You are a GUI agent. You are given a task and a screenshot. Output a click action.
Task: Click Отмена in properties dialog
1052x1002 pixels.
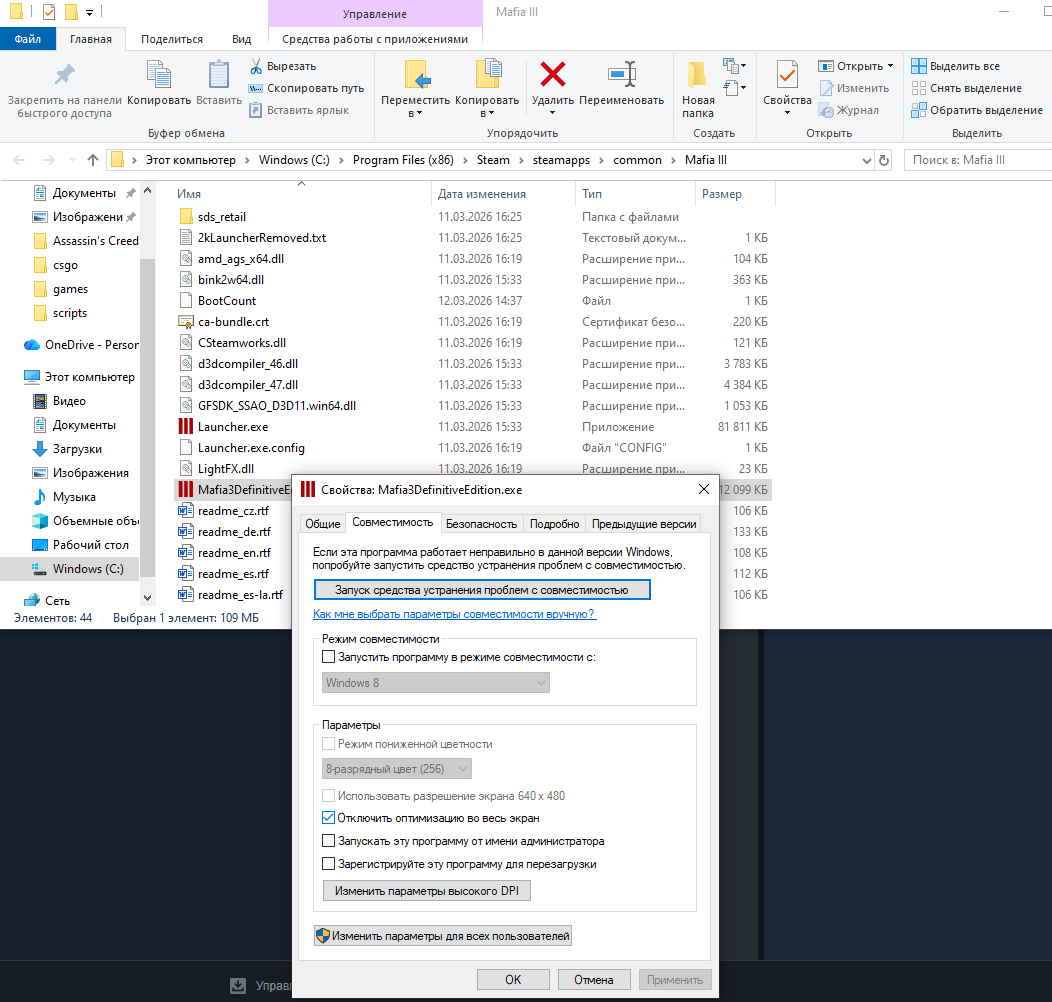[x=594, y=979]
